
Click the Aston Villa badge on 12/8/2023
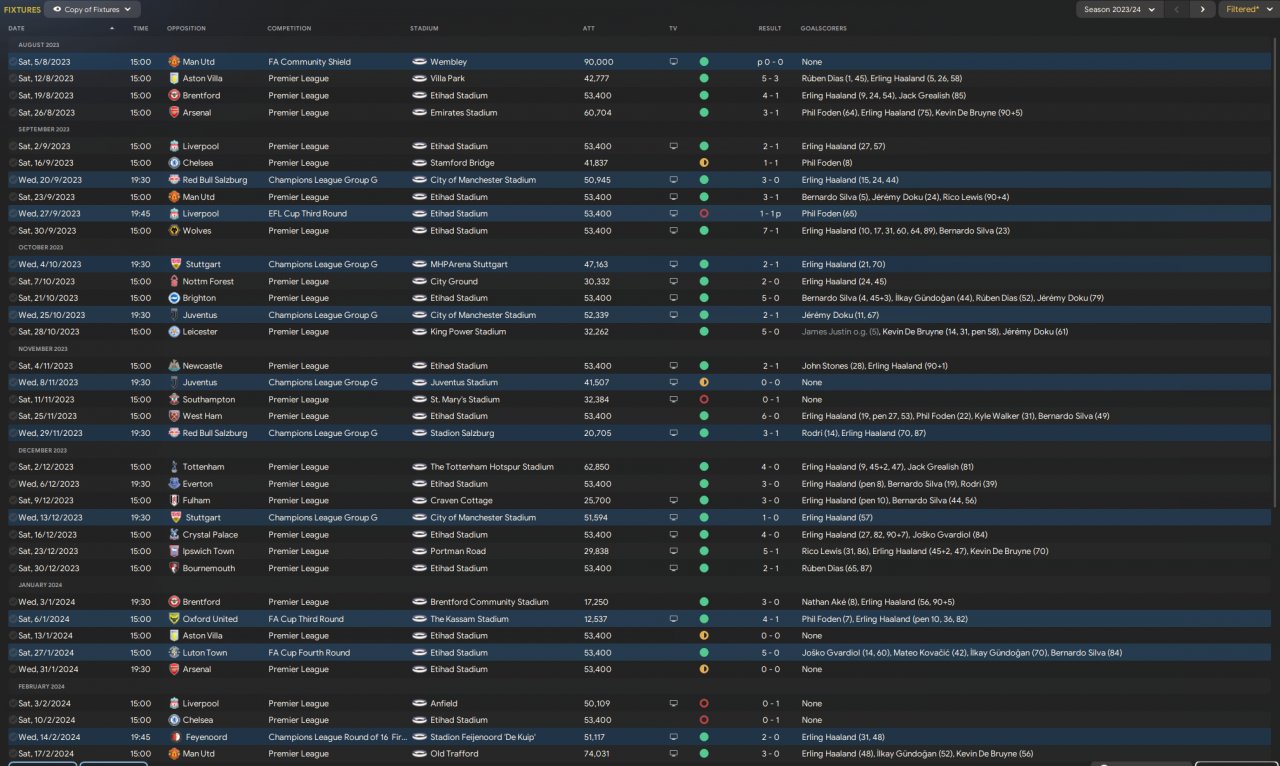click(174, 79)
